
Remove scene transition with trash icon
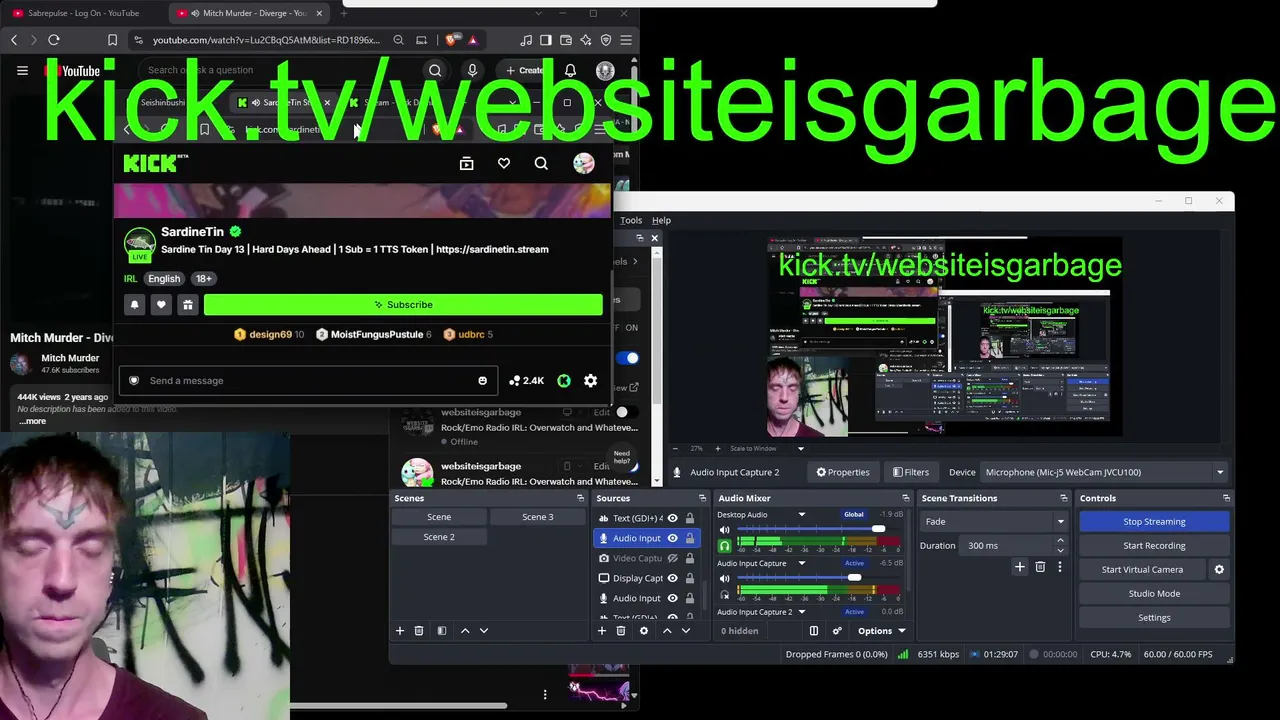point(1040,567)
